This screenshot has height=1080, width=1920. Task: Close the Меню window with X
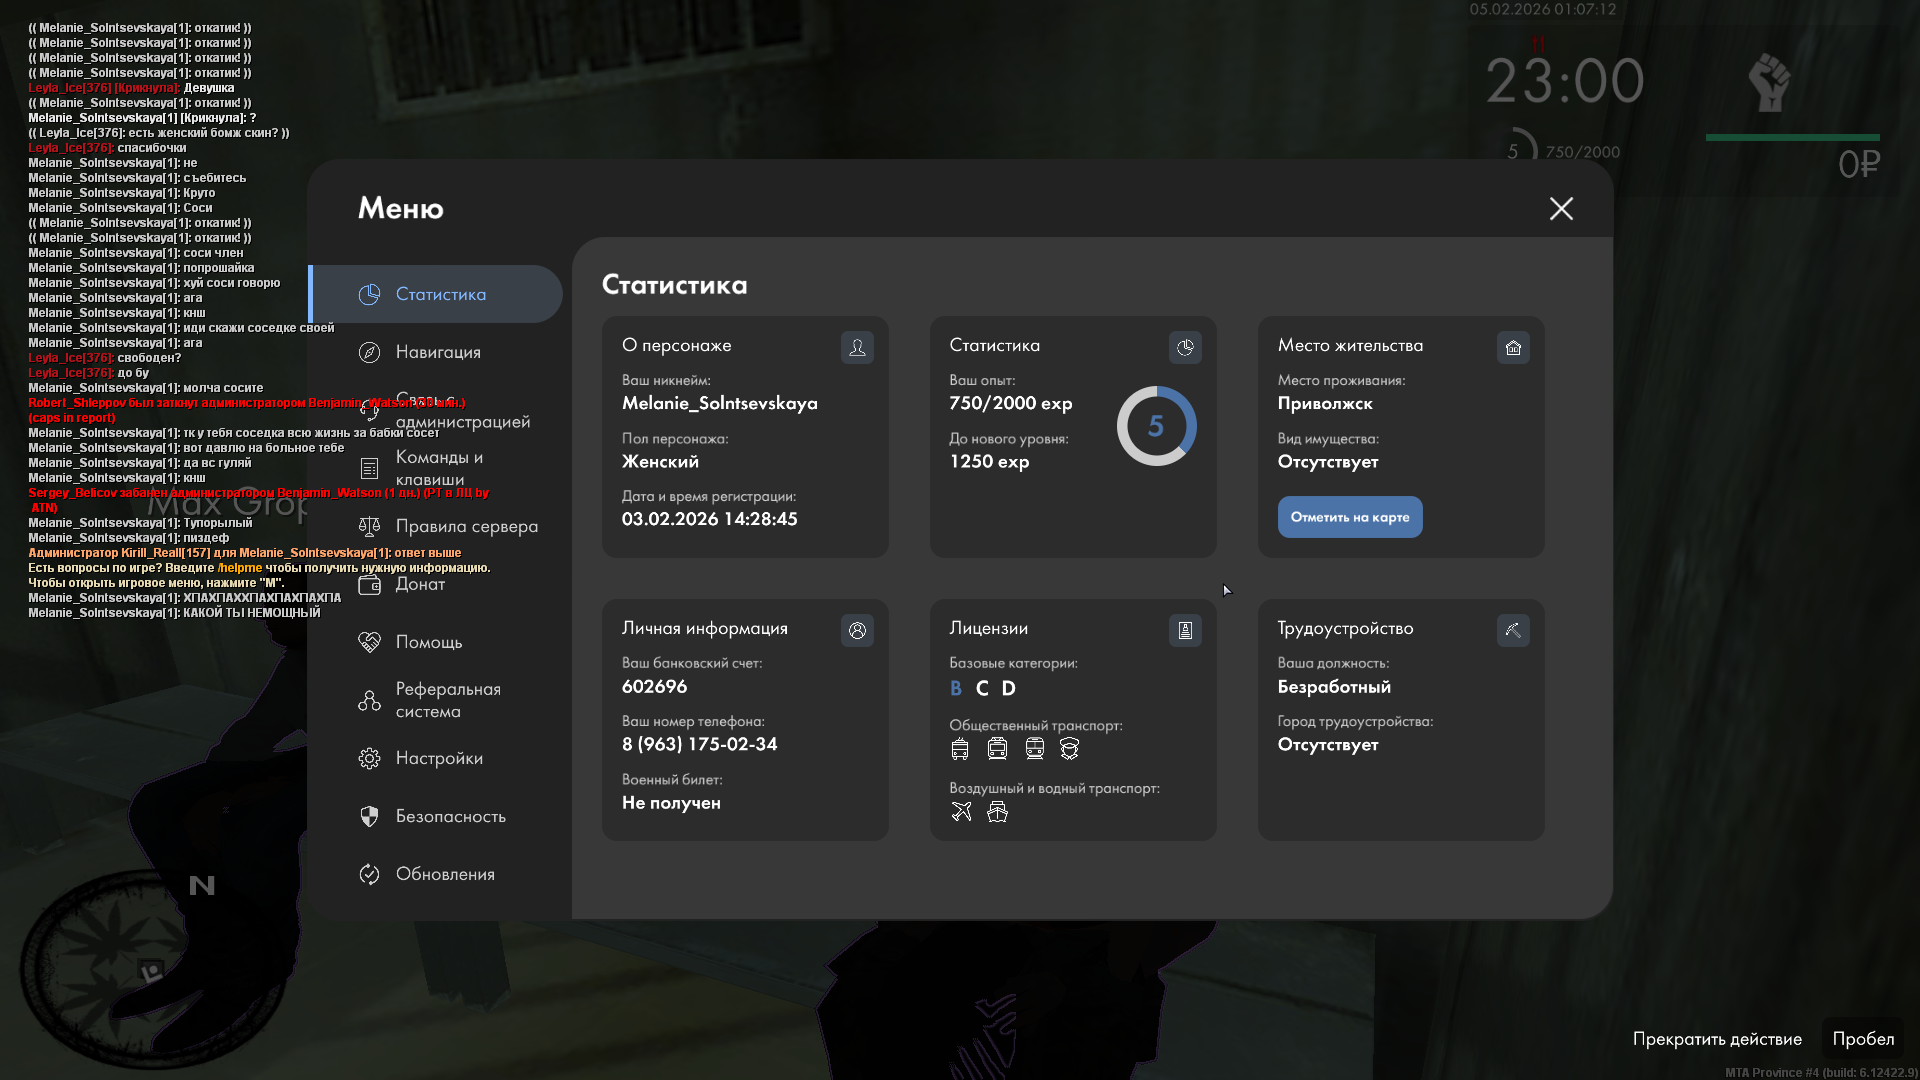[1561, 208]
